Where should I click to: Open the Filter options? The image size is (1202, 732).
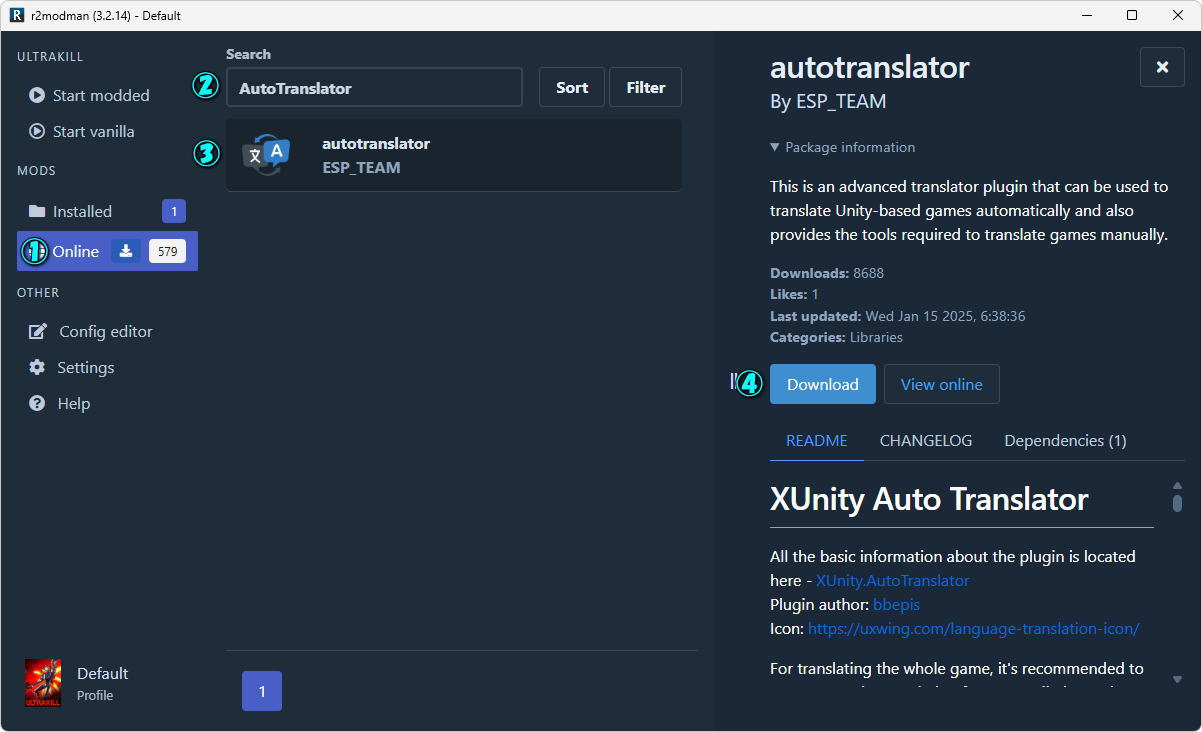point(646,88)
